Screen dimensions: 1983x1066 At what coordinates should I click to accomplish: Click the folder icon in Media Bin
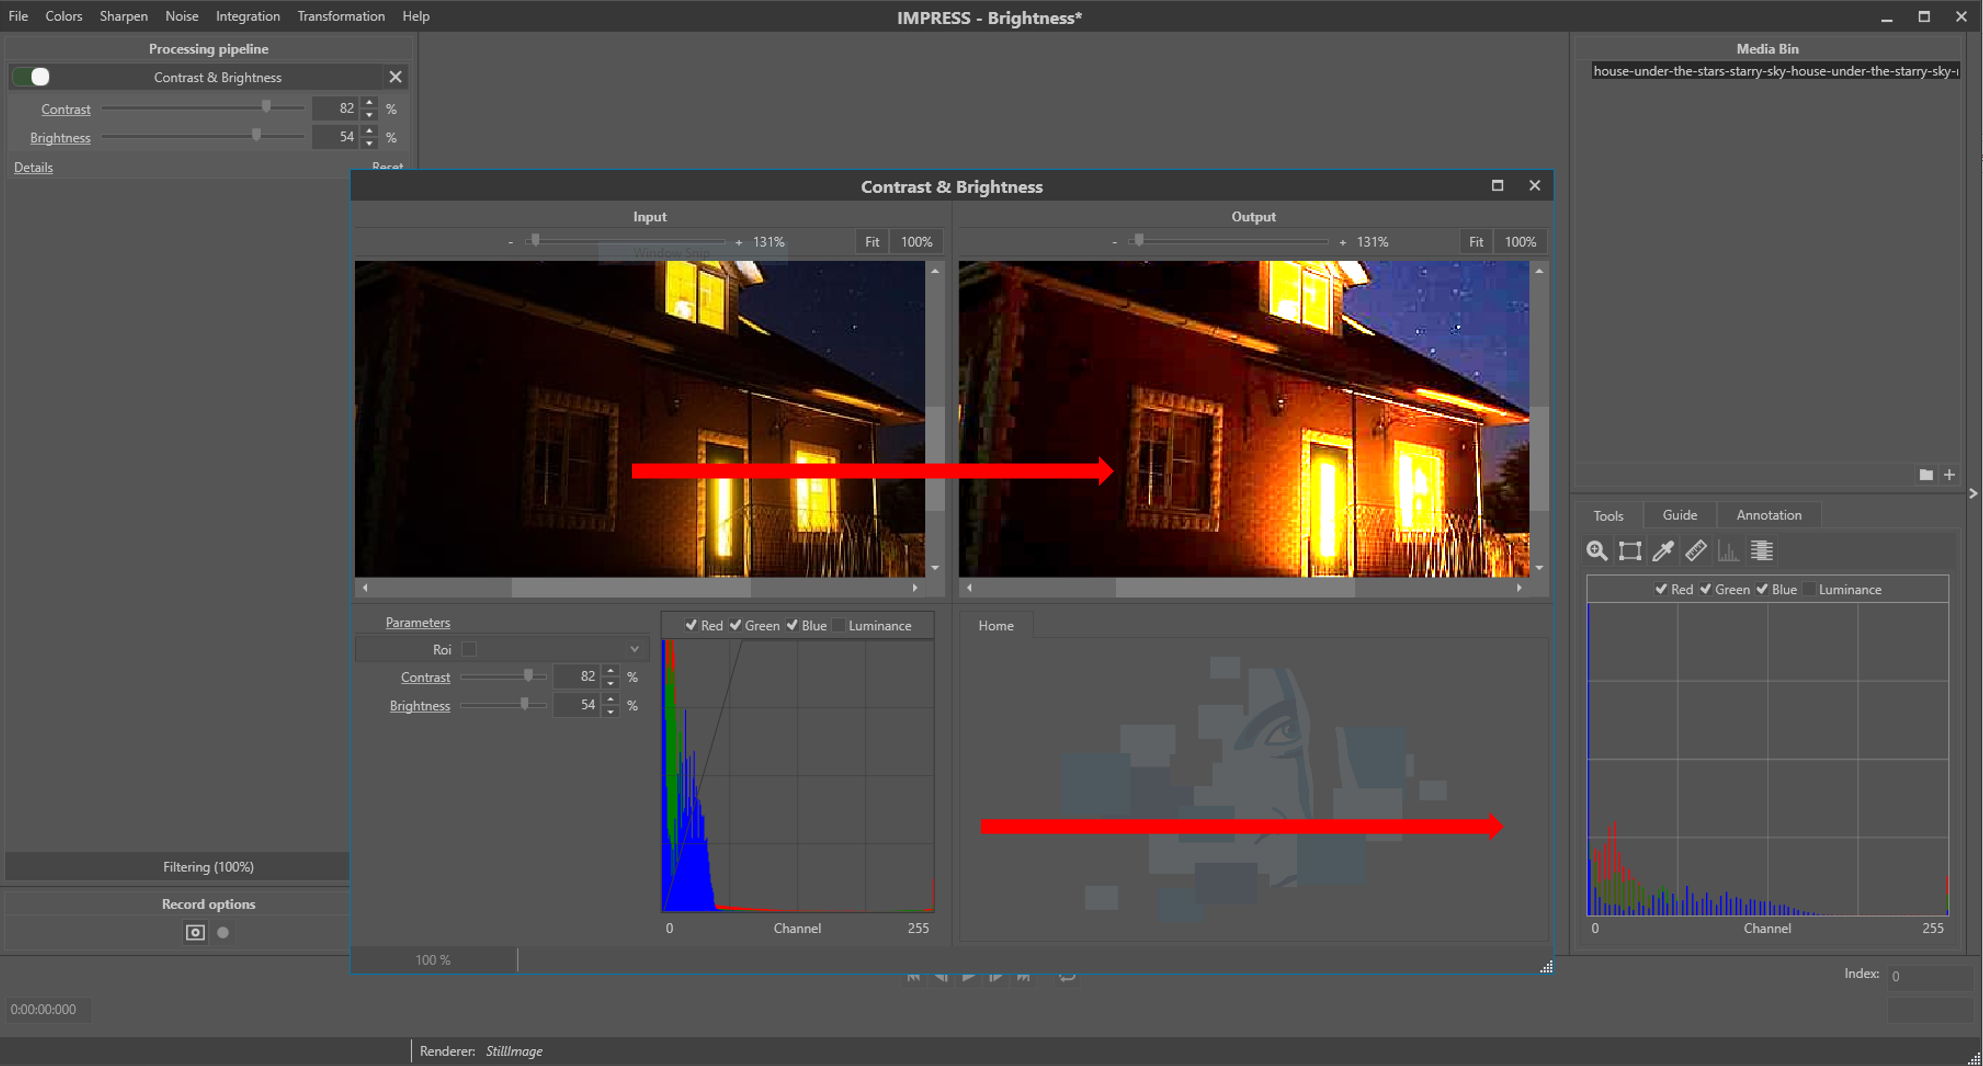1926,475
